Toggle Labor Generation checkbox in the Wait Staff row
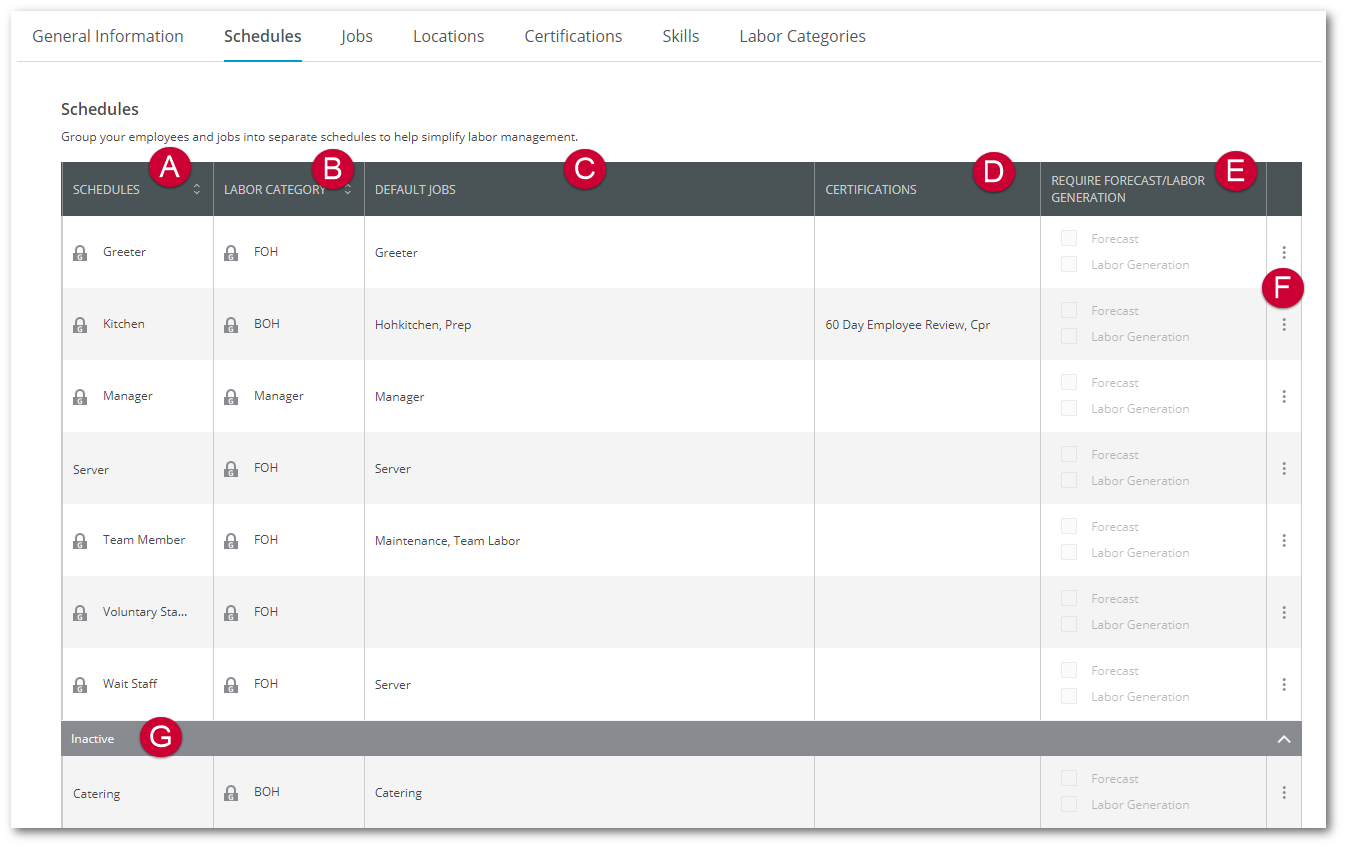 1069,696
